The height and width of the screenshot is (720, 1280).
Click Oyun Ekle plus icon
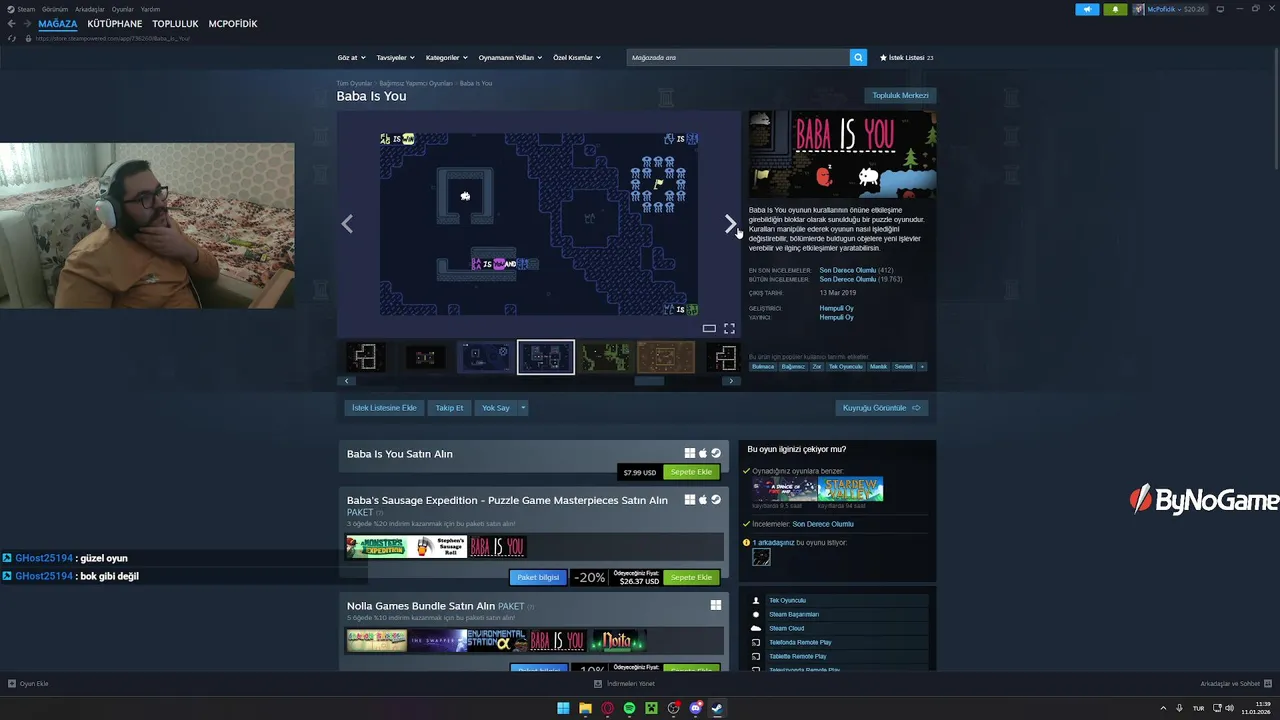click(12, 684)
